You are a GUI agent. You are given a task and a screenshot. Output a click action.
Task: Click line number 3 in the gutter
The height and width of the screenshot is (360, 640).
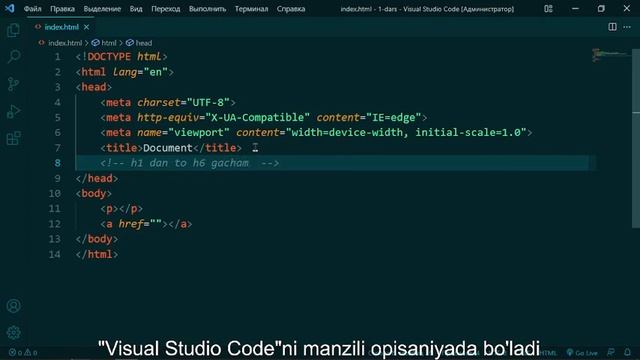(58, 87)
